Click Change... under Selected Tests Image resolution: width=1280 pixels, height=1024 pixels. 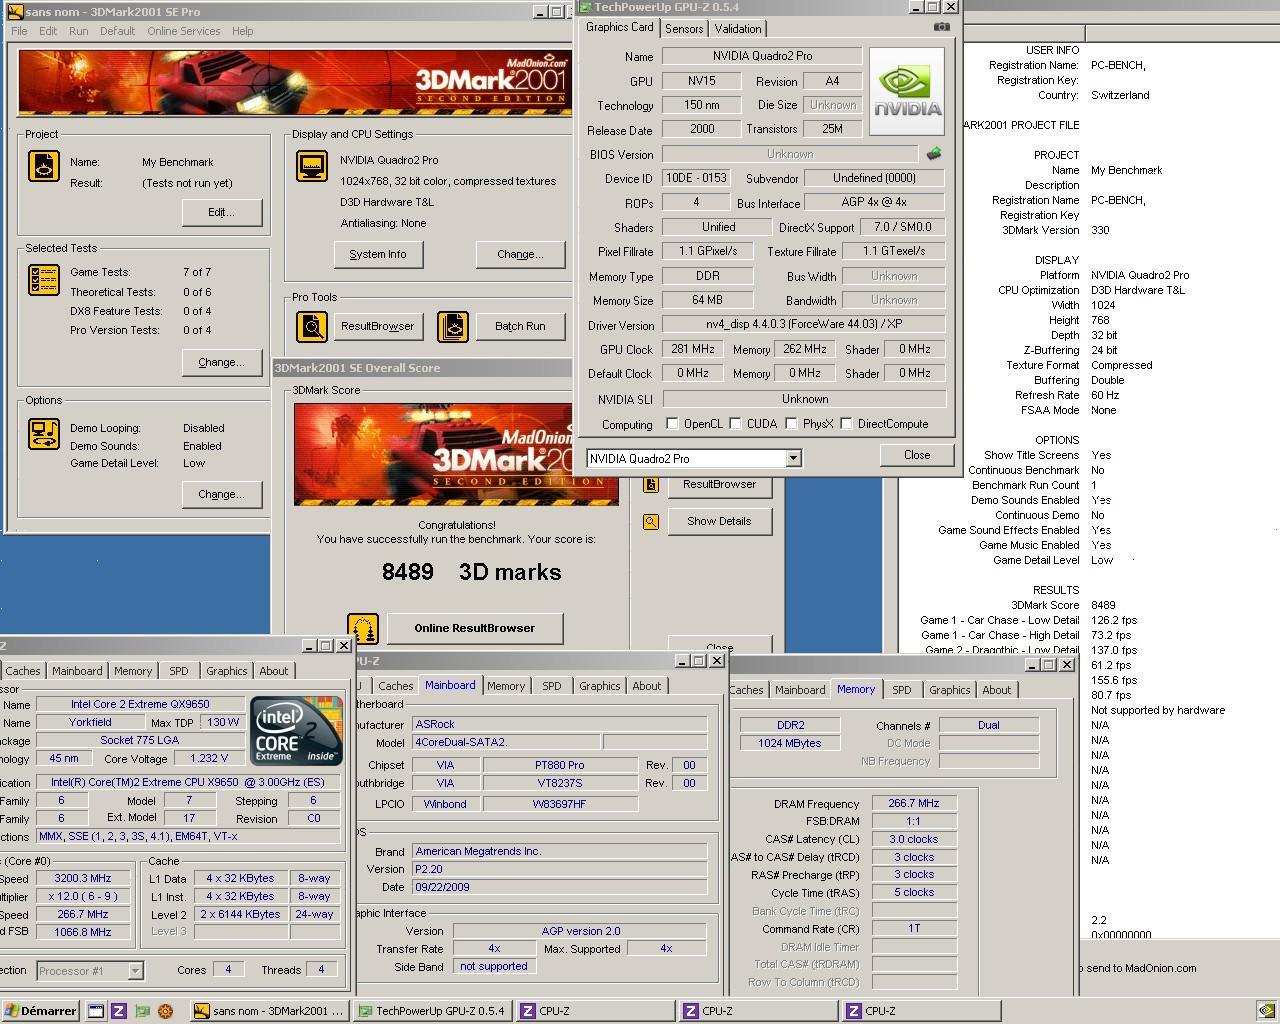pyautogui.click(x=221, y=362)
